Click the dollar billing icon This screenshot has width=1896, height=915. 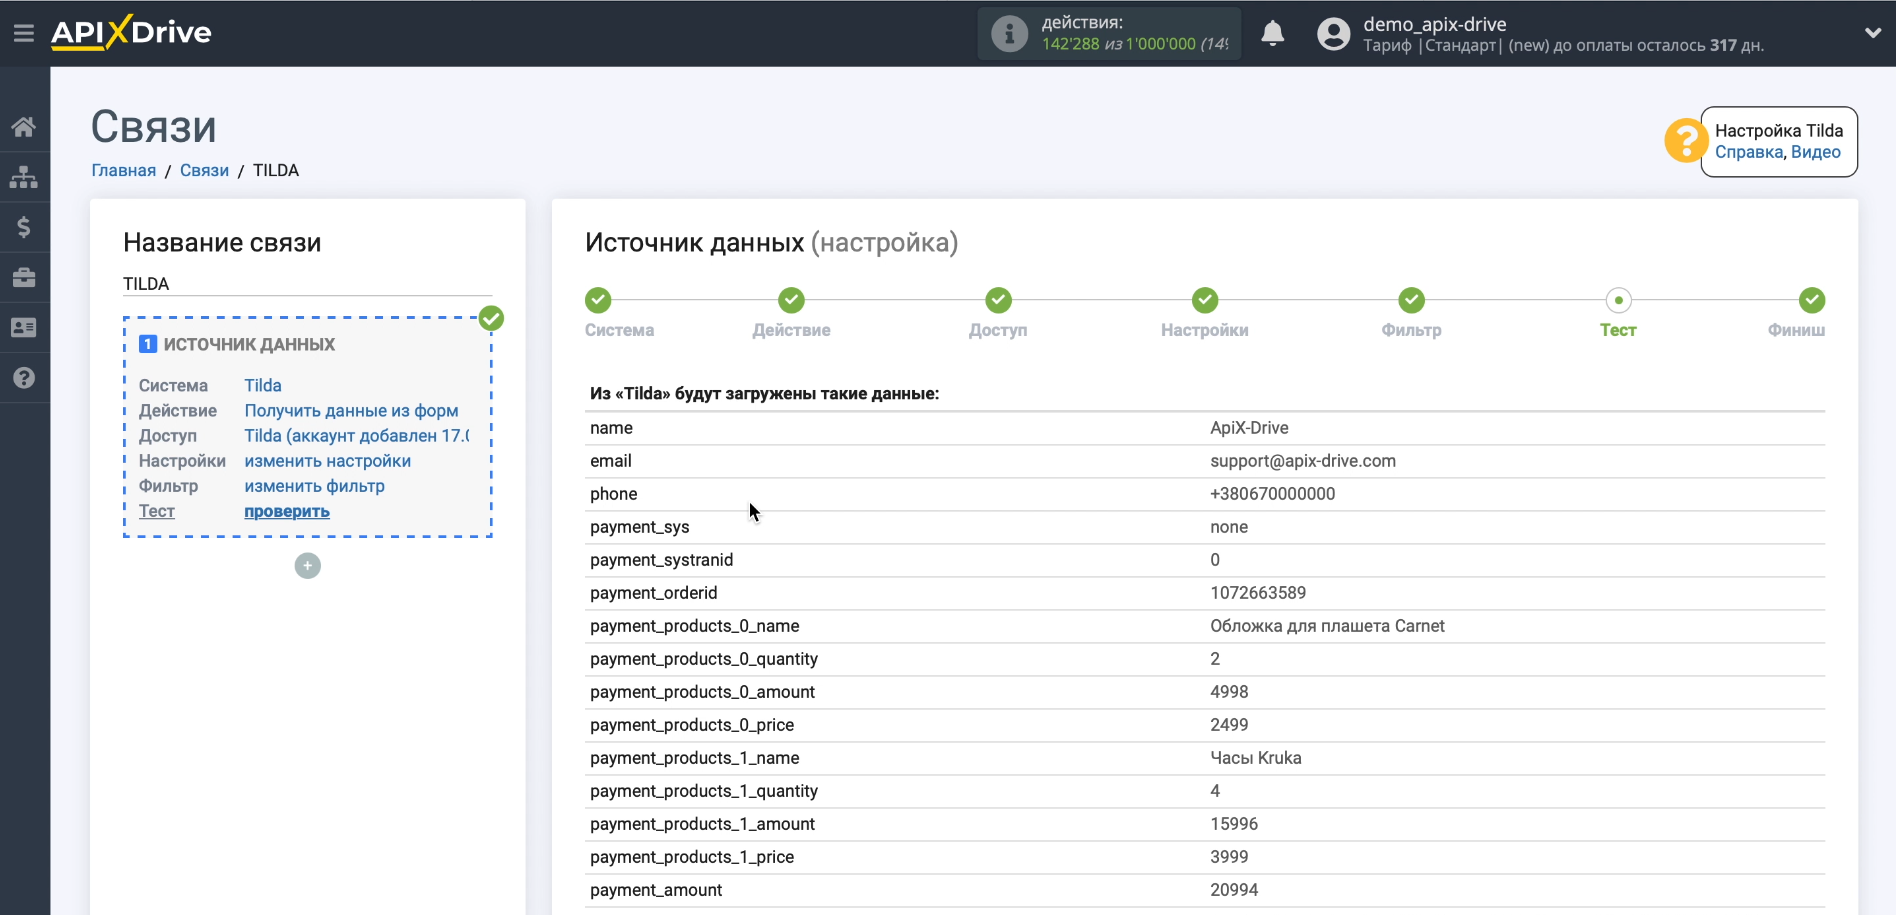[x=24, y=227]
